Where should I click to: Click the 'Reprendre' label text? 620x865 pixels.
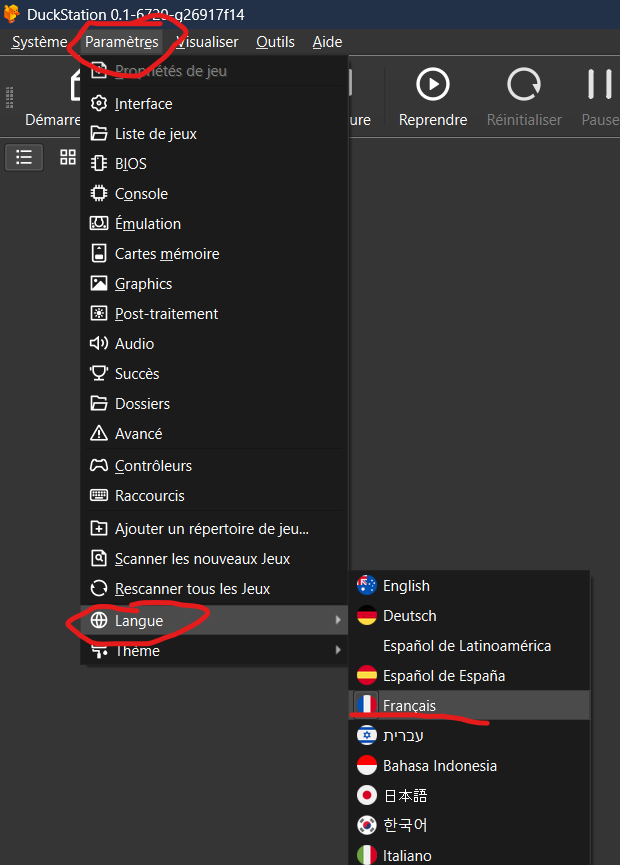433,120
